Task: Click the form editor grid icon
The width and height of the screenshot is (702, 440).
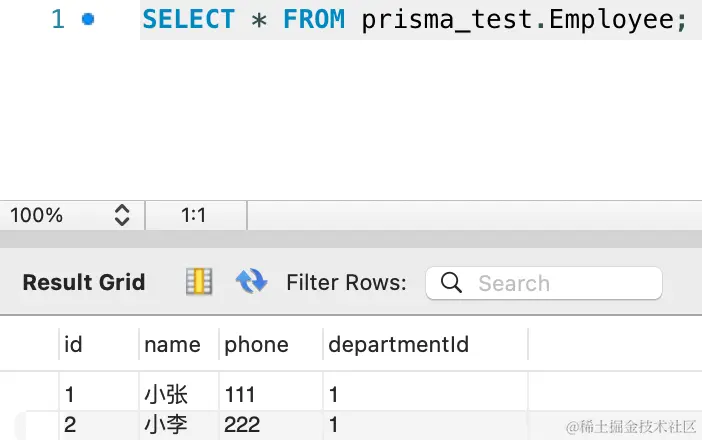Action: pos(199,282)
